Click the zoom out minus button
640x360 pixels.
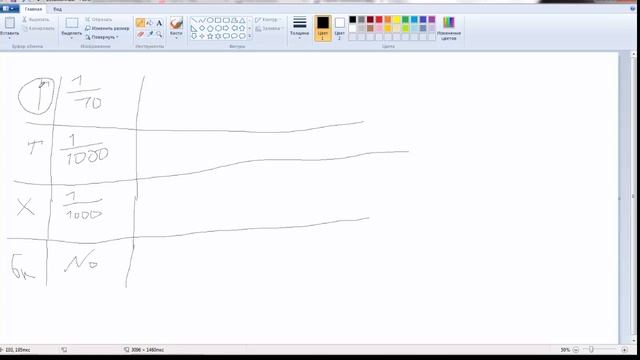coord(576,350)
